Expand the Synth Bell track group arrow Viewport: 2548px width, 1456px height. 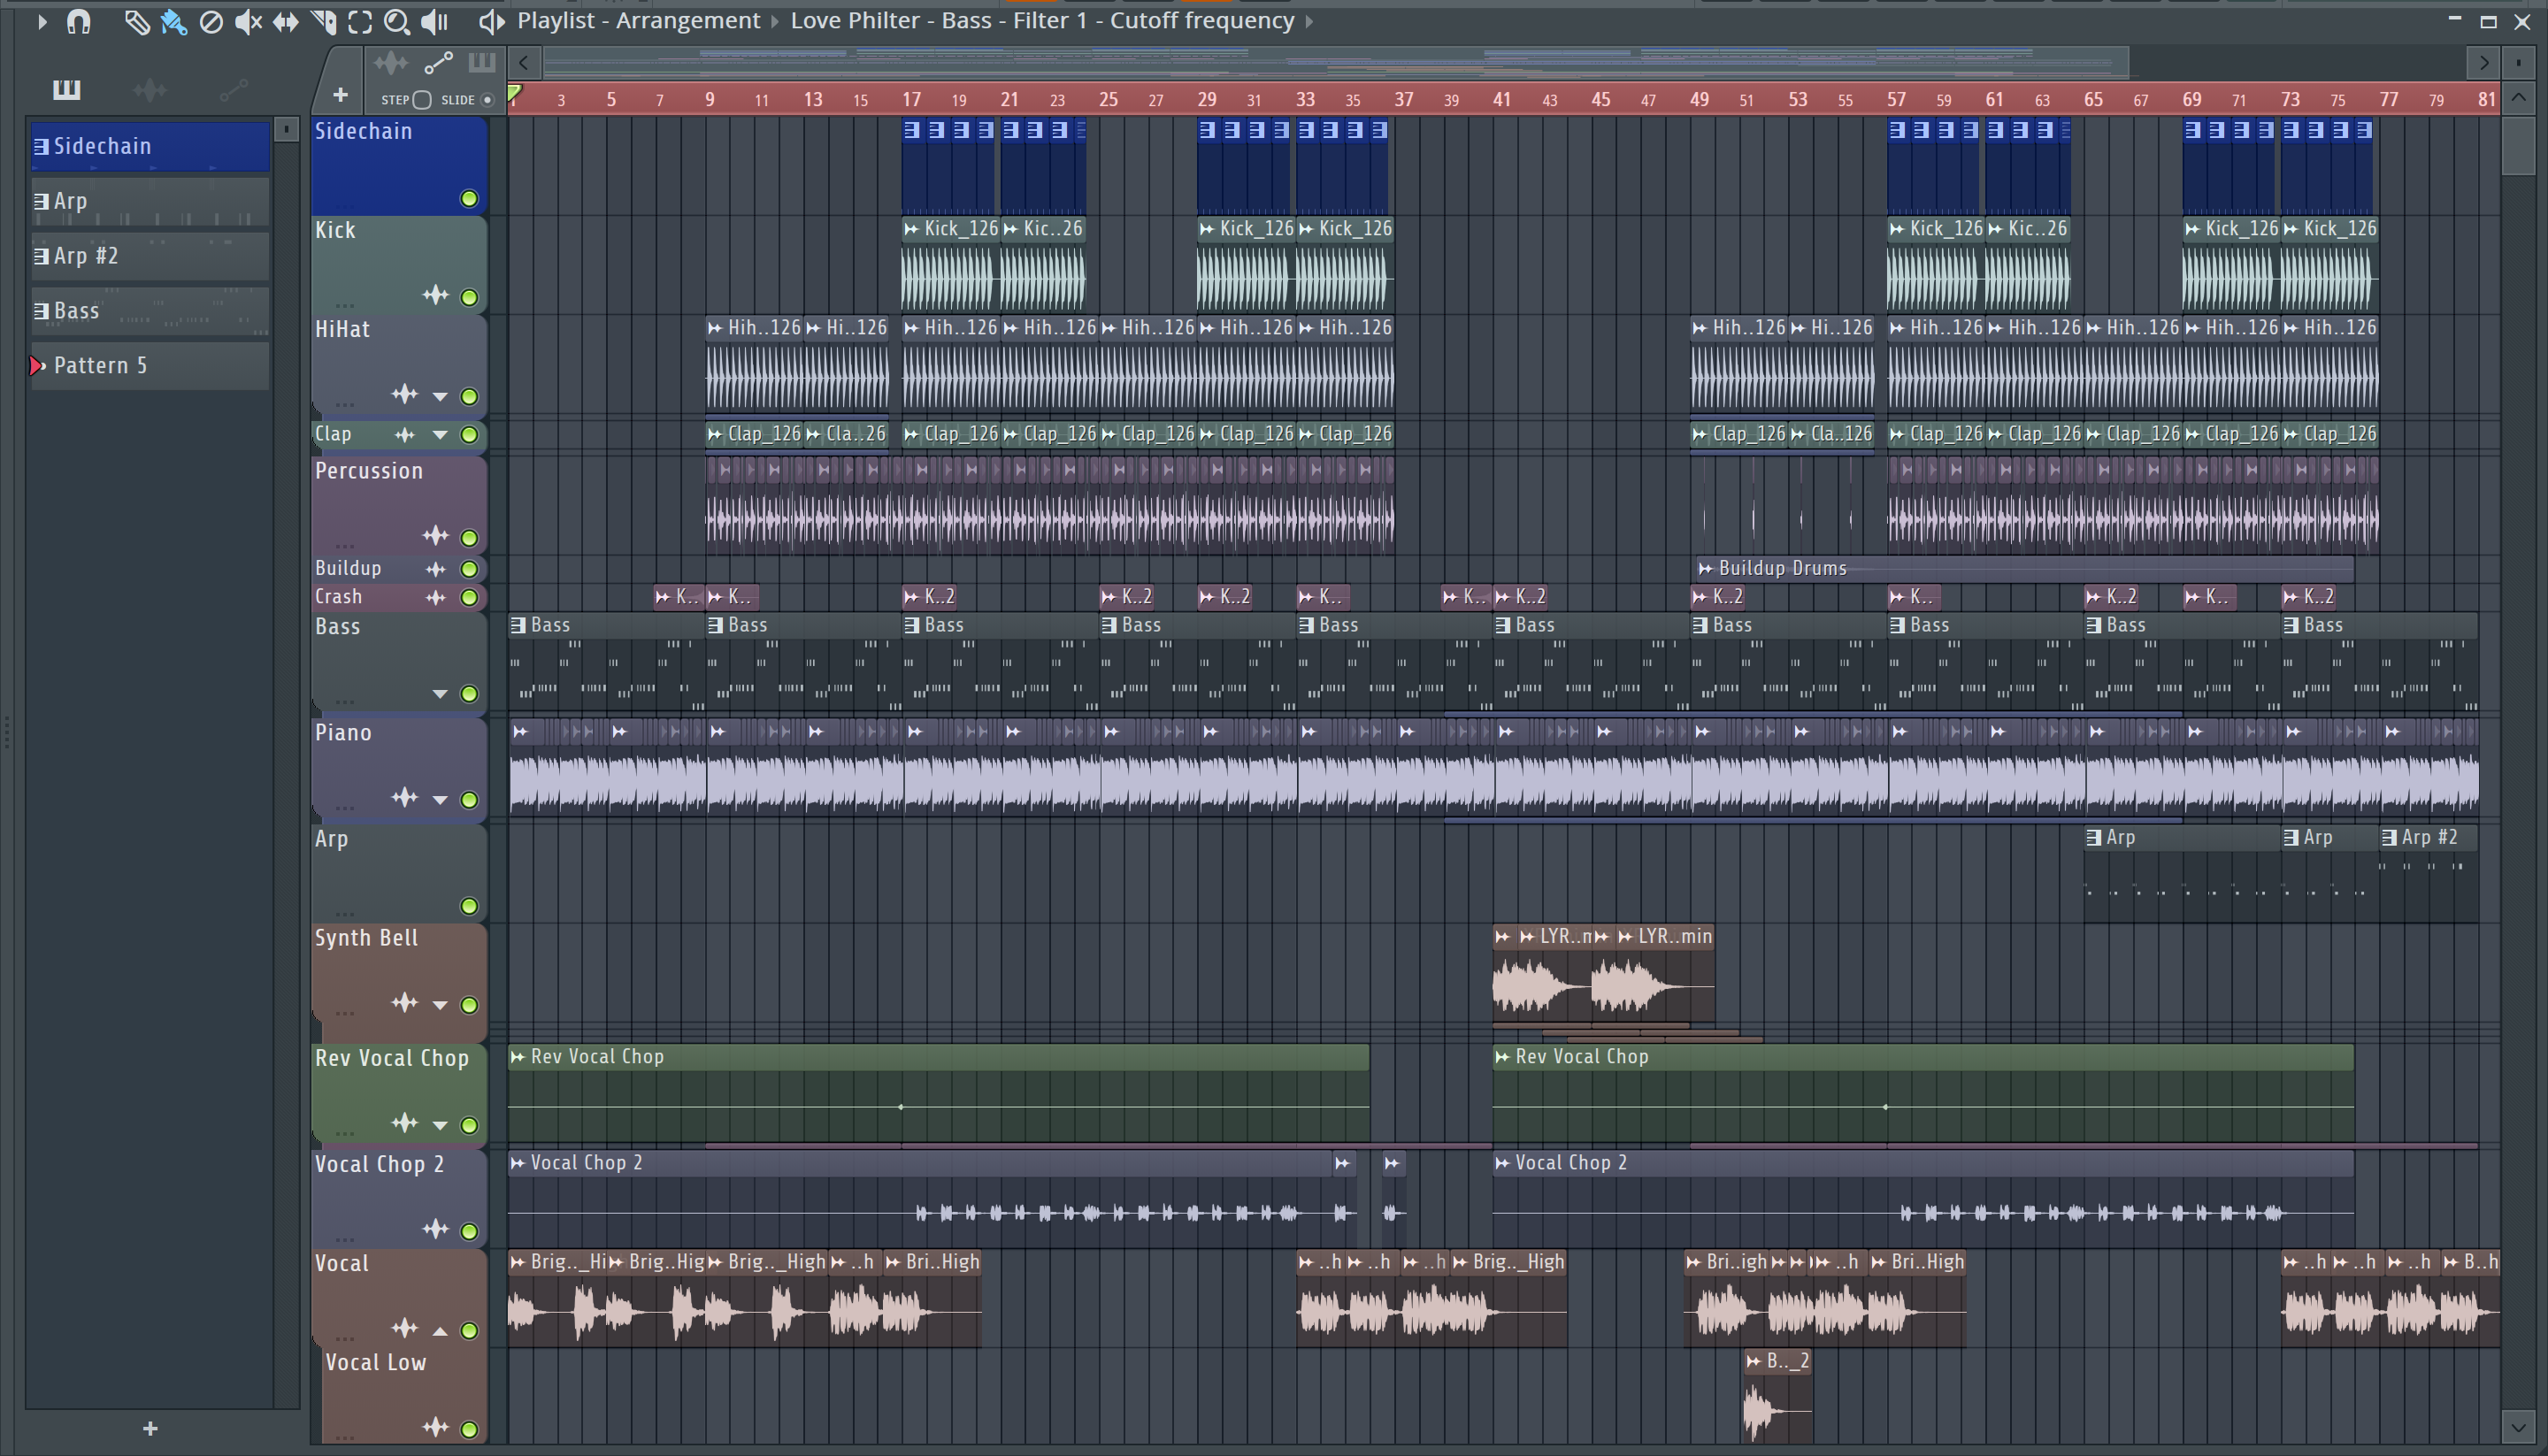click(440, 1005)
